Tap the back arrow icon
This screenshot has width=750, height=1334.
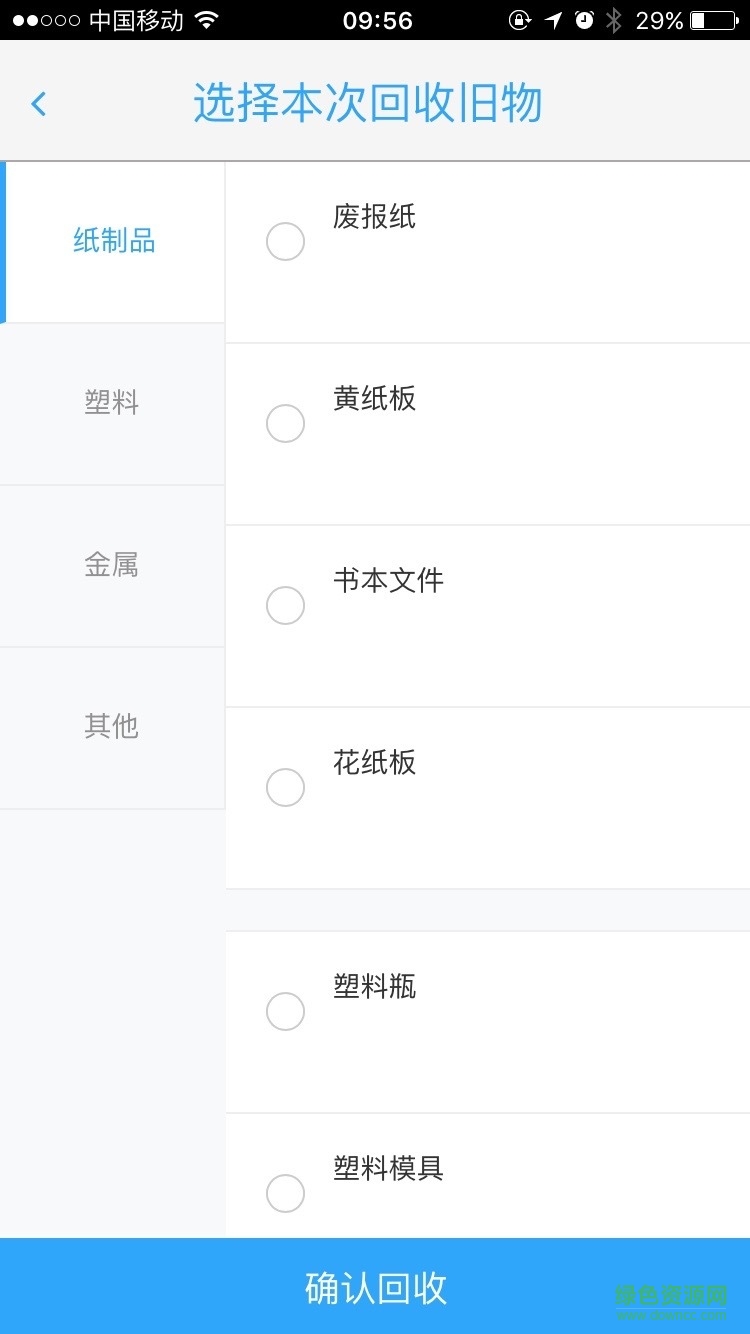[x=39, y=103]
